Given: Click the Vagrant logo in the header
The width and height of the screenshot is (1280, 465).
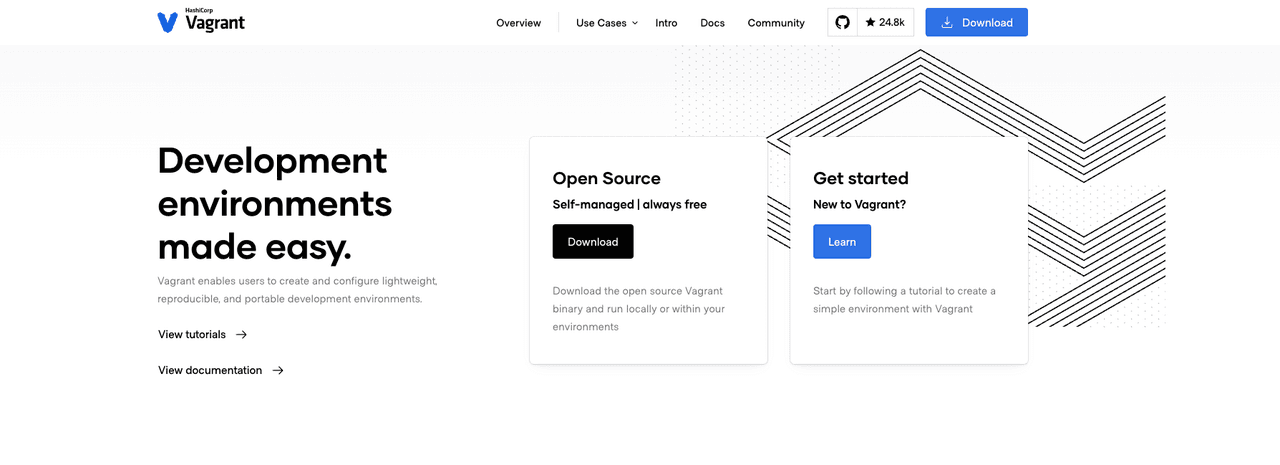Looking at the screenshot, I should point(201,21).
